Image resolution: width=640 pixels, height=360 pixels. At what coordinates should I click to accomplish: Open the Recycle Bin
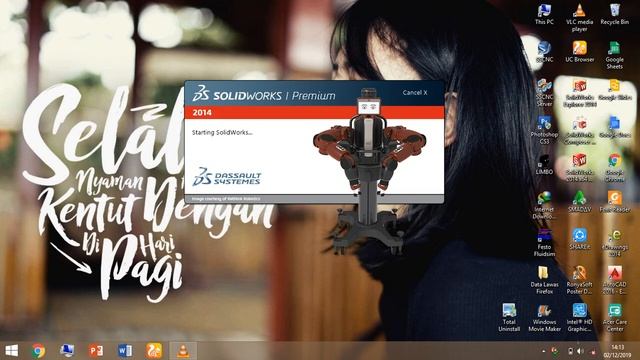[614, 15]
